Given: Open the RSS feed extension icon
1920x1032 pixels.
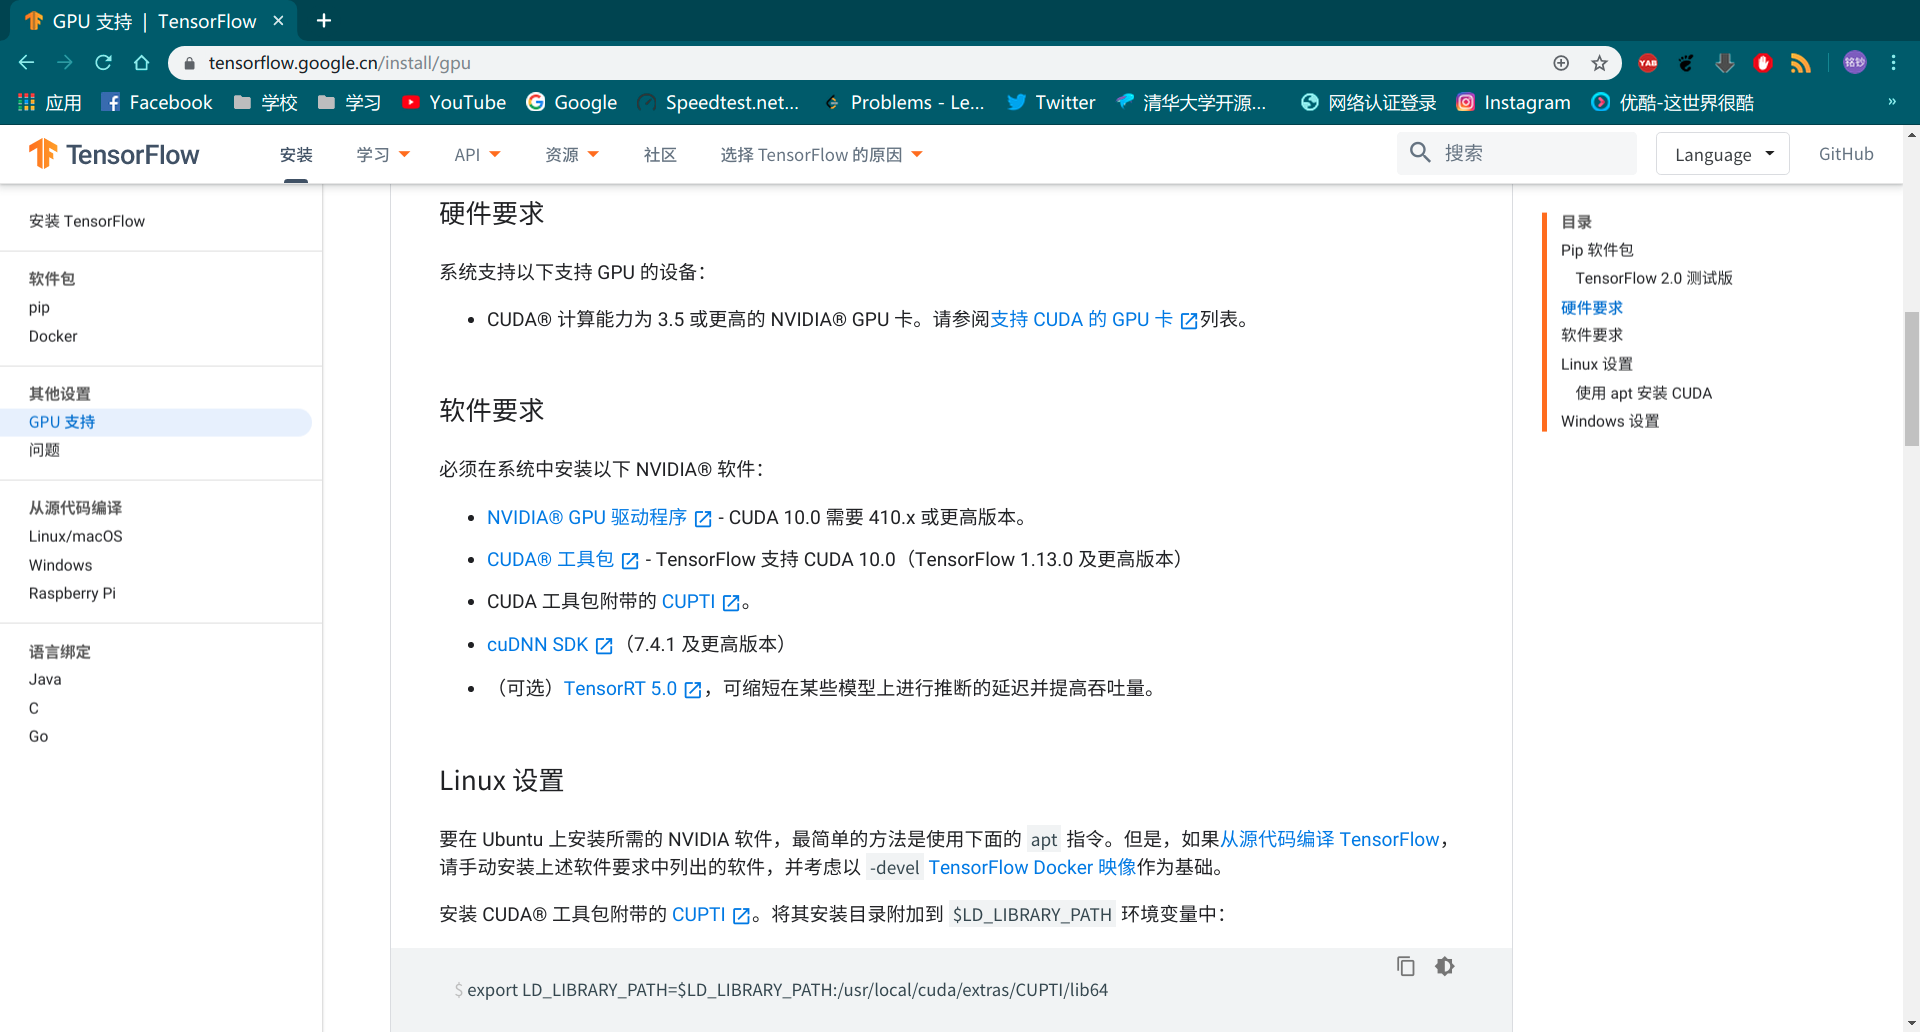Looking at the screenshot, I should pyautogui.click(x=1800, y=62).
